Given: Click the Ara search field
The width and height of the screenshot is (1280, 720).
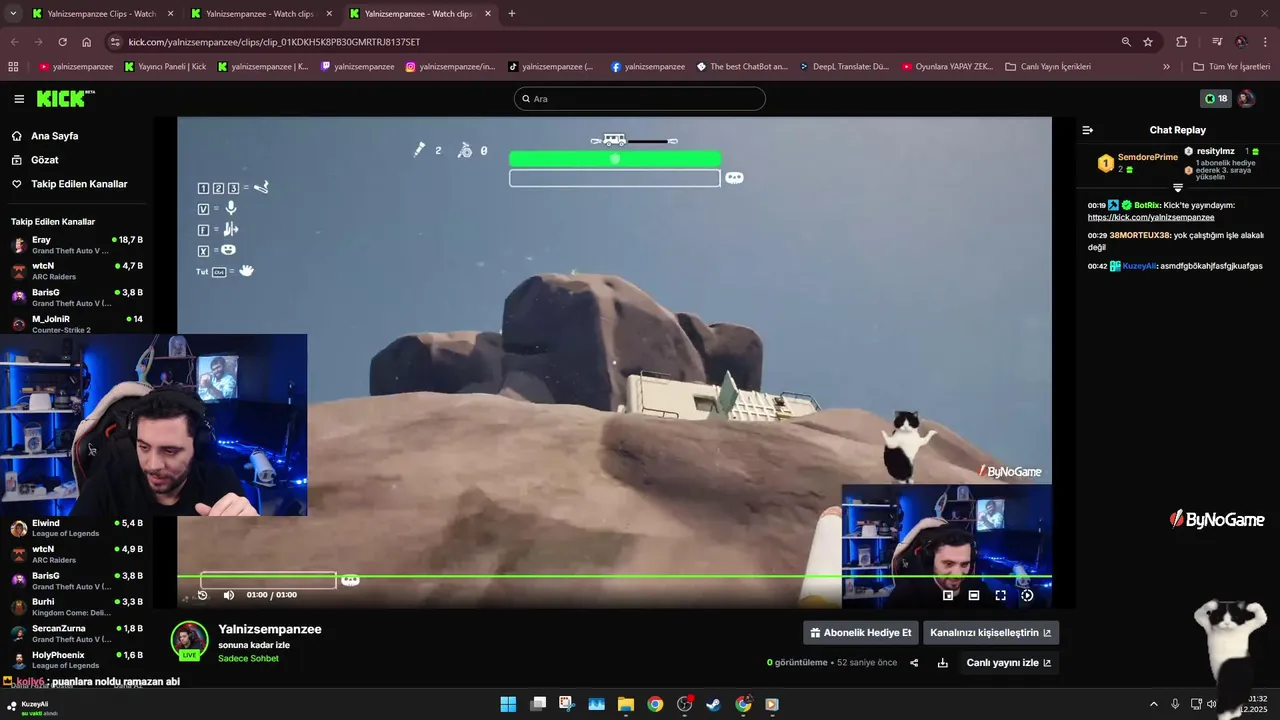Looking at the screenshot, I should [x=640, y=99].
